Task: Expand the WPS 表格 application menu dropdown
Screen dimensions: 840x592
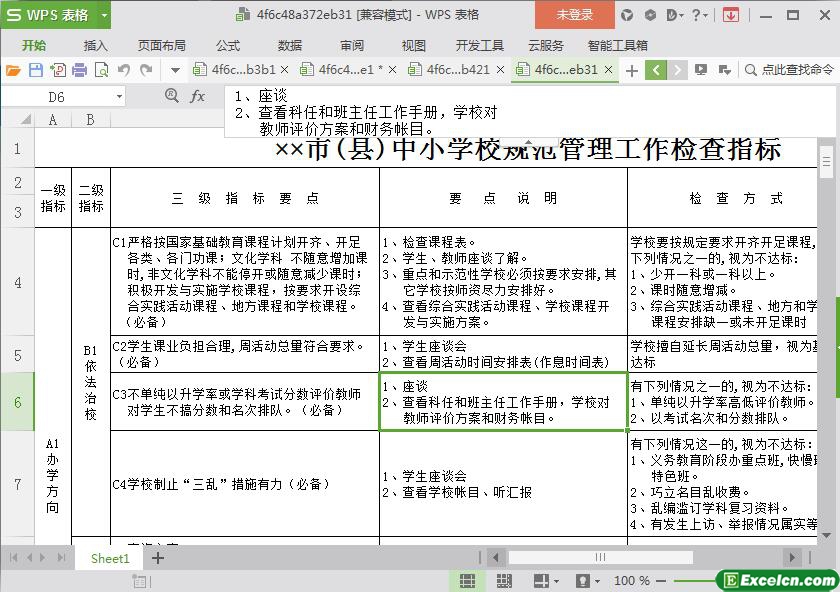Action: coord(105,15)
